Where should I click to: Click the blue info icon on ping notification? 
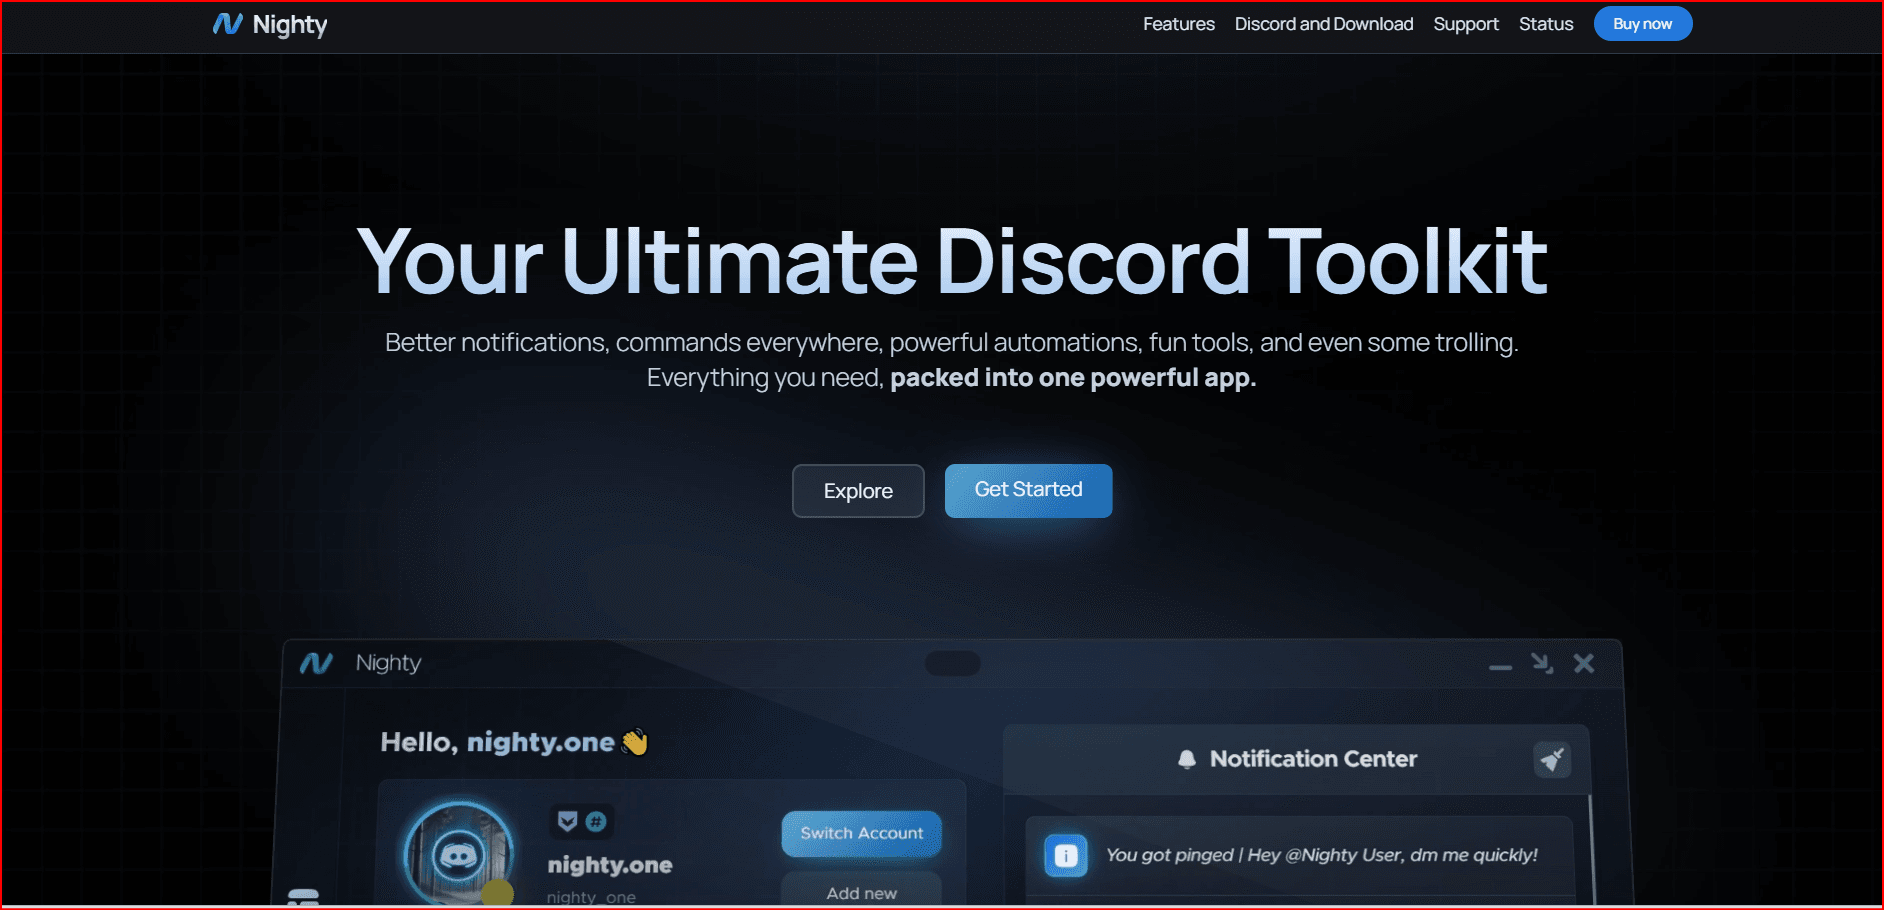[x=1065, y=856]
